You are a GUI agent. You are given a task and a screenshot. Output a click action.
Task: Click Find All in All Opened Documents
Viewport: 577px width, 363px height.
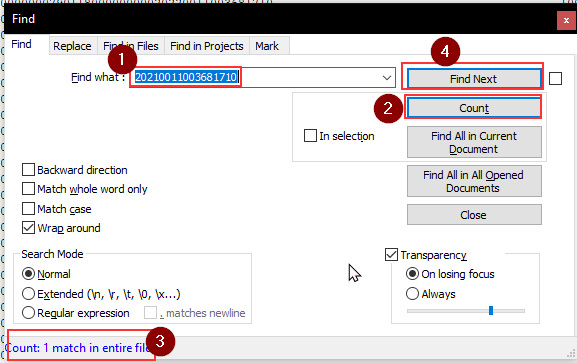click(474, 181)
